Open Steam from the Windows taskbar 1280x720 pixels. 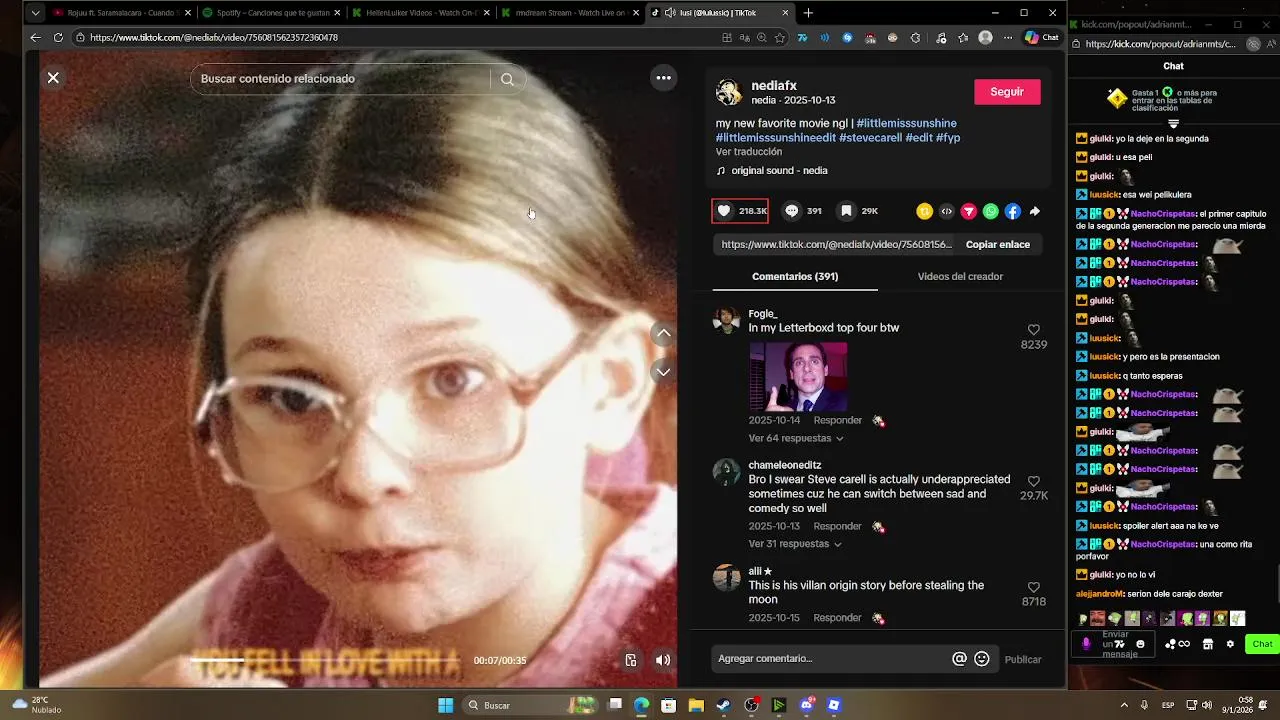coord(723,705)
